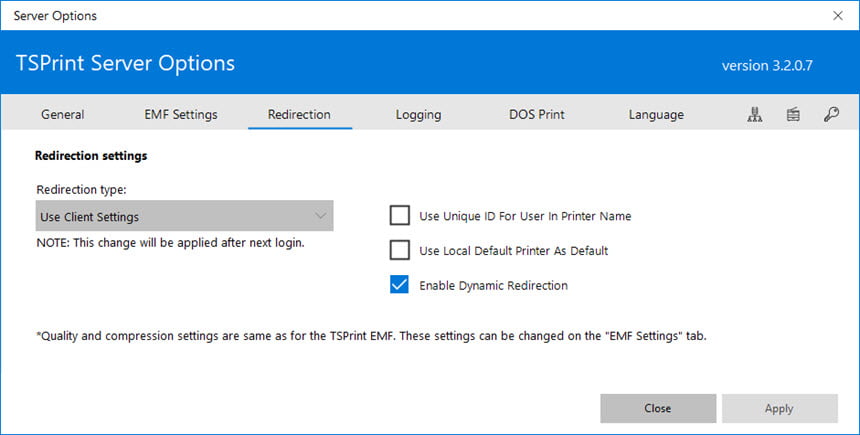Click the 'Redirection type:' label

pos(81,190)
